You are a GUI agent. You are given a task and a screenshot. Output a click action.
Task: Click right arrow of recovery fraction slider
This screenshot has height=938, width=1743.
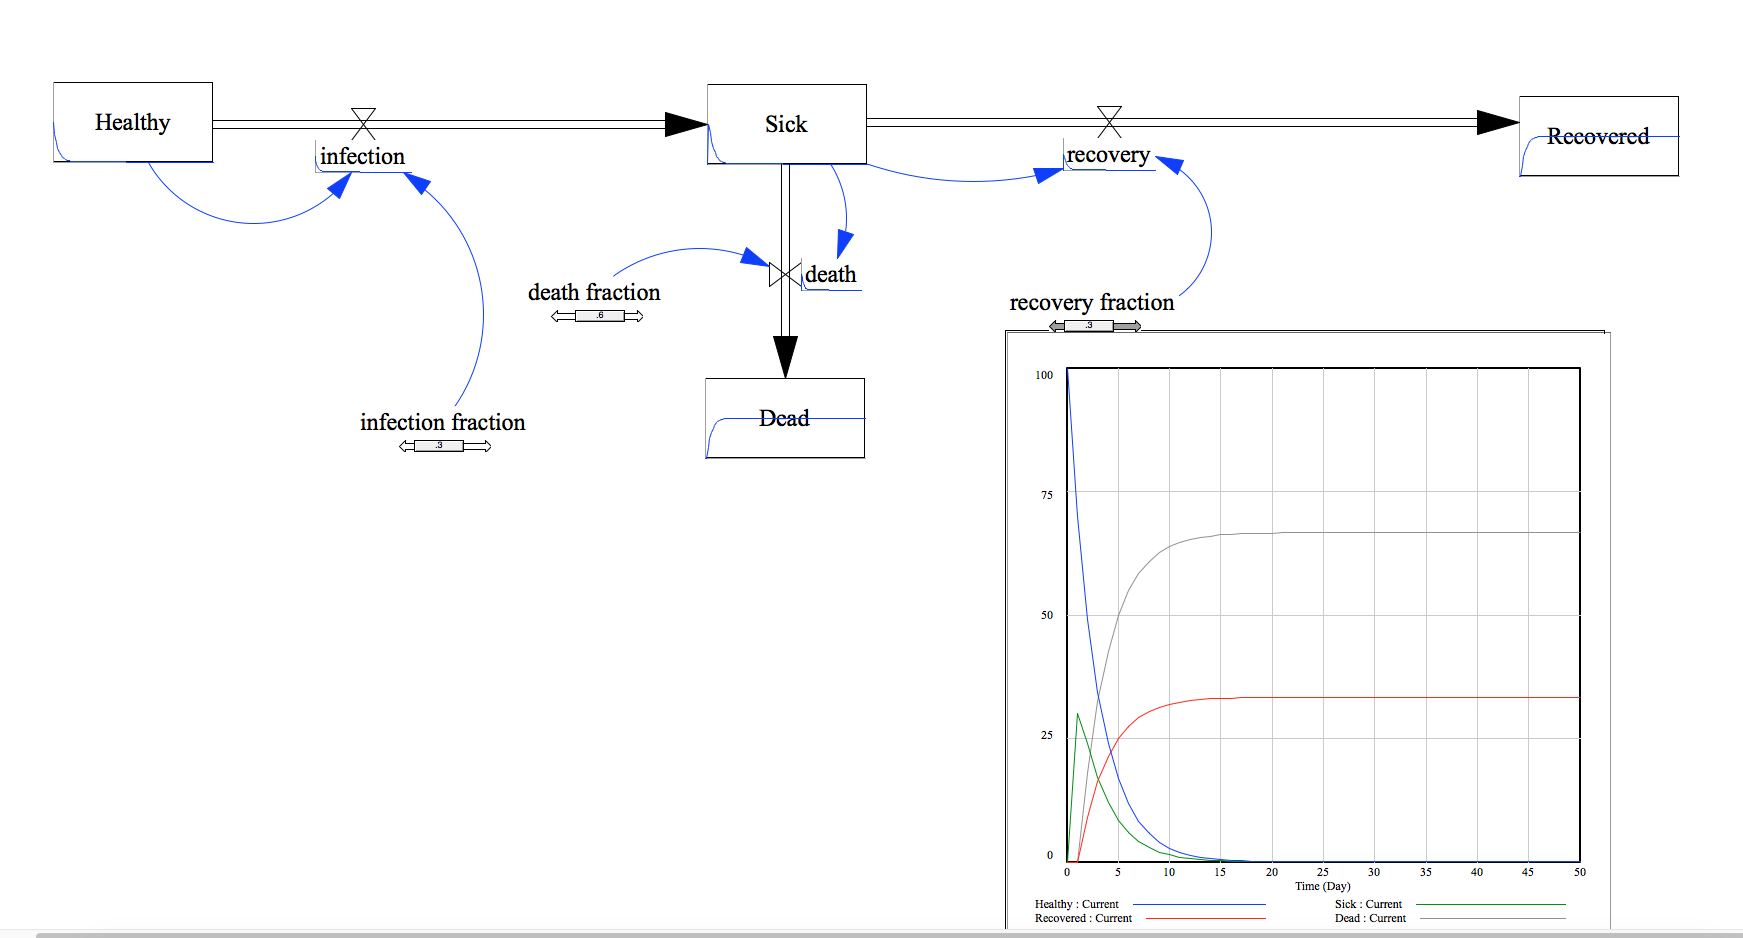point(1127,326)
